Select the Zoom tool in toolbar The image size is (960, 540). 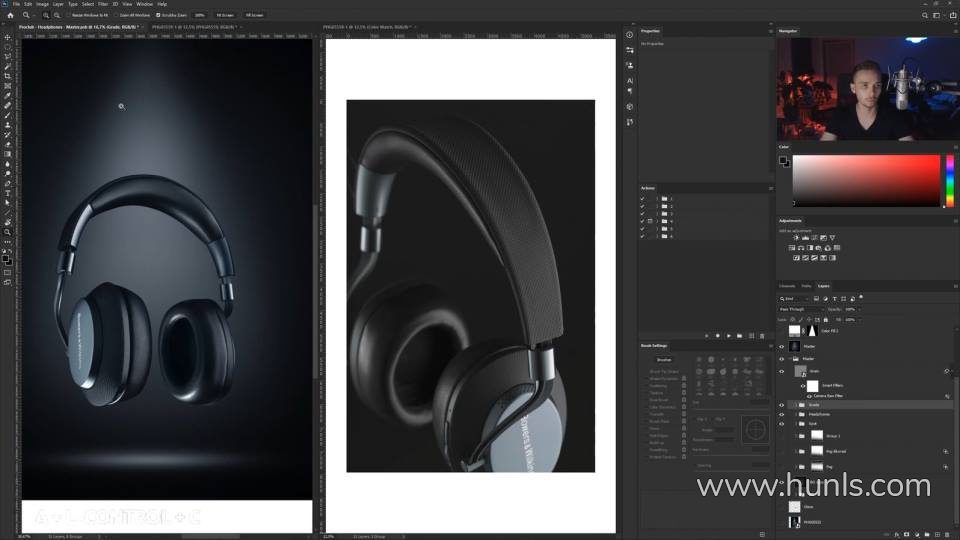click(x=7, y=232)
